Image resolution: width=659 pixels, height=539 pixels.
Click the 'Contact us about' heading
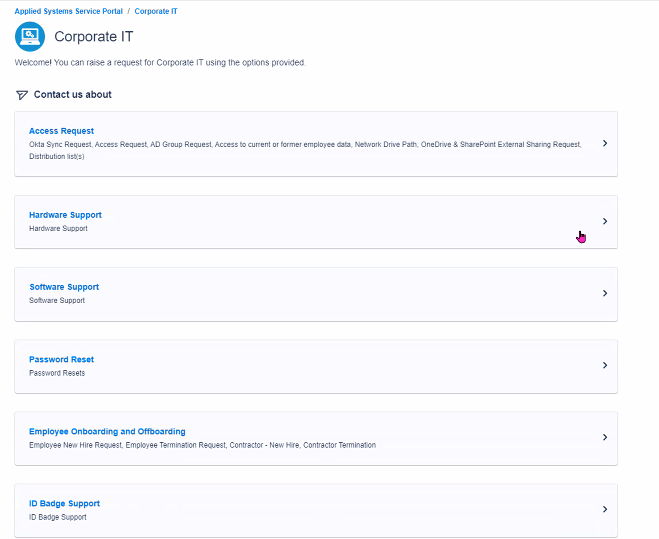point(73,95)
